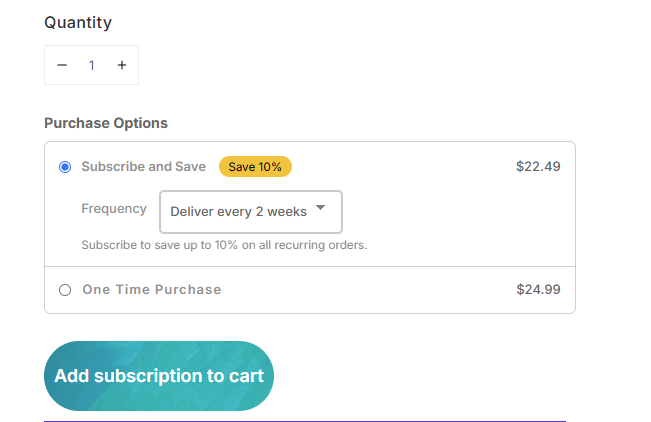Image resolution: width=651 pixels, height=422 pixels.
Task: Click the $22.49 subscription price
Action: click(538, 167)
